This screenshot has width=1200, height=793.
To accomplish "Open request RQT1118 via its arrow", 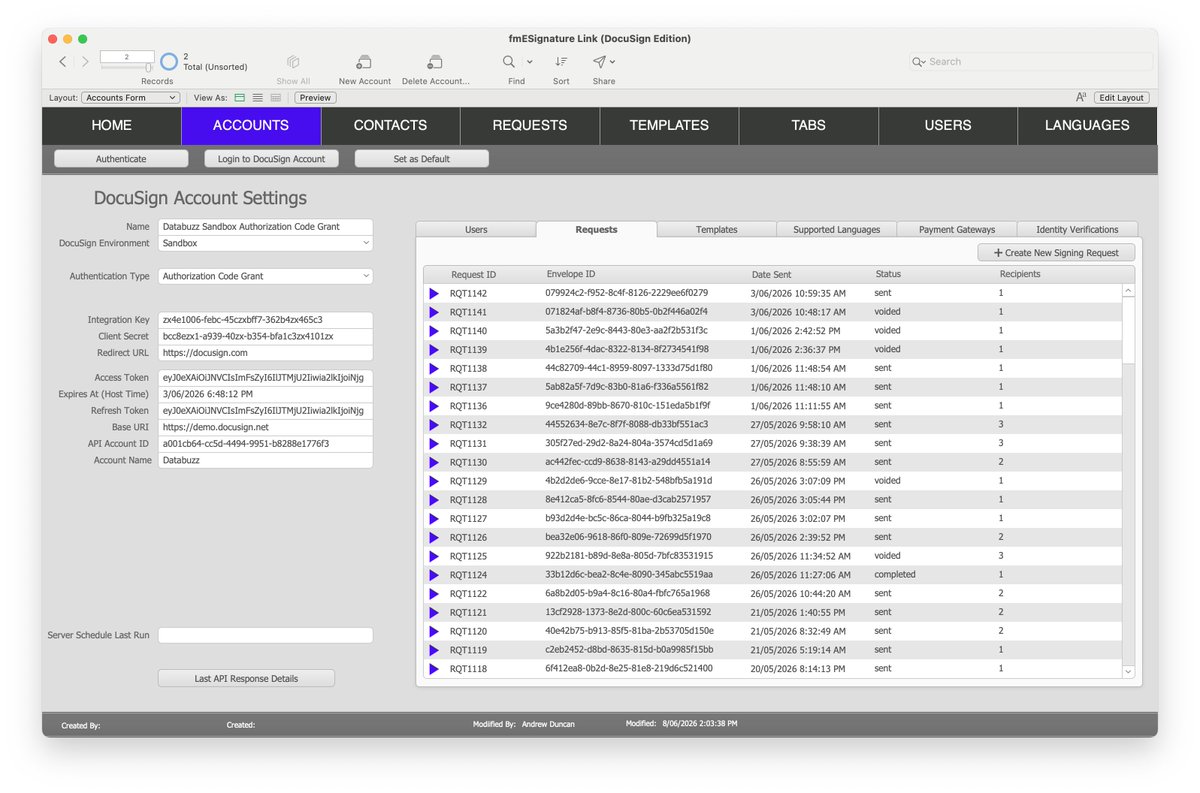I will click(x=434, y=669).
